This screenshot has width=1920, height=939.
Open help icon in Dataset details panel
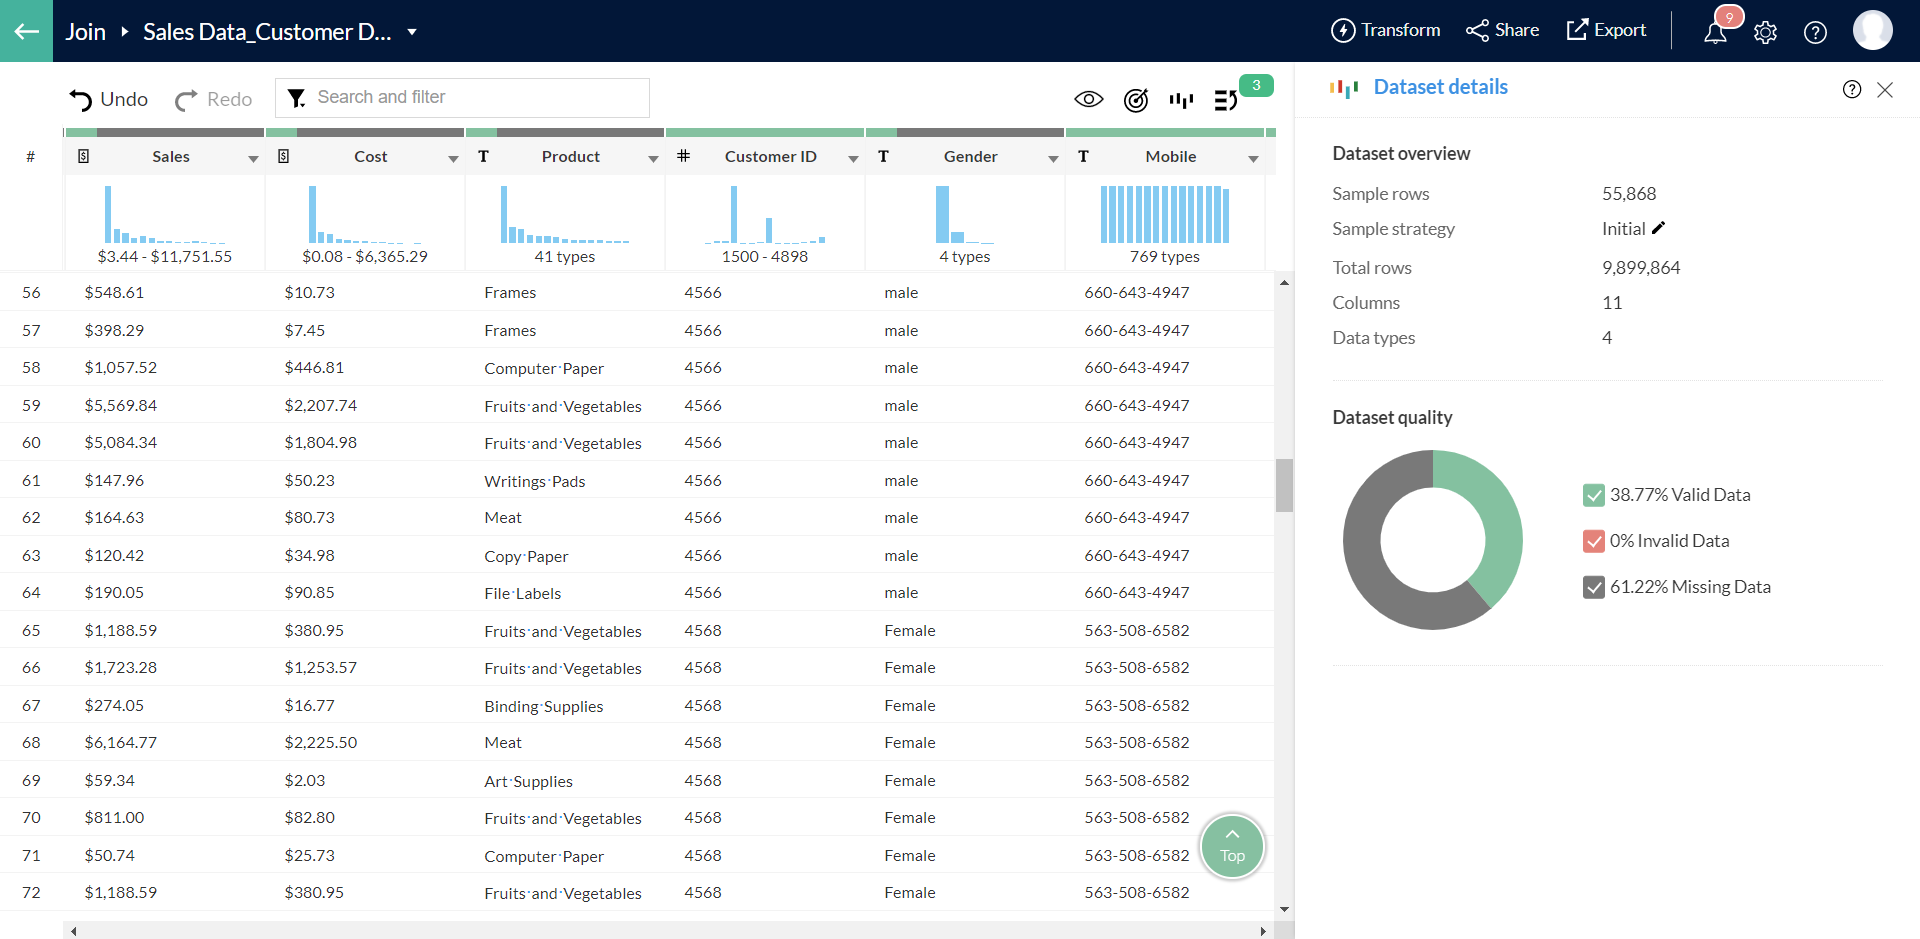(1851, 89)
